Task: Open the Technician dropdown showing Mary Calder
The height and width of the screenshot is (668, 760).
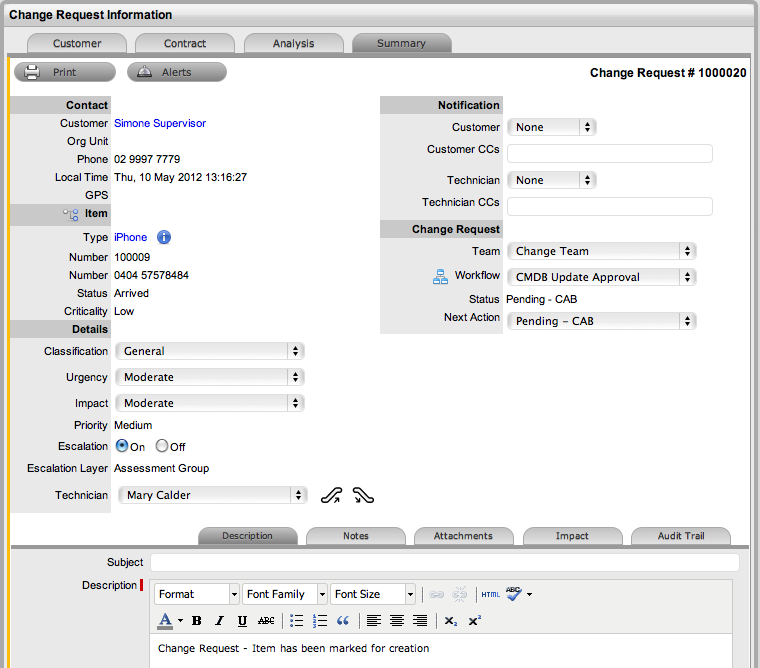Action: [x=212, y=495]
